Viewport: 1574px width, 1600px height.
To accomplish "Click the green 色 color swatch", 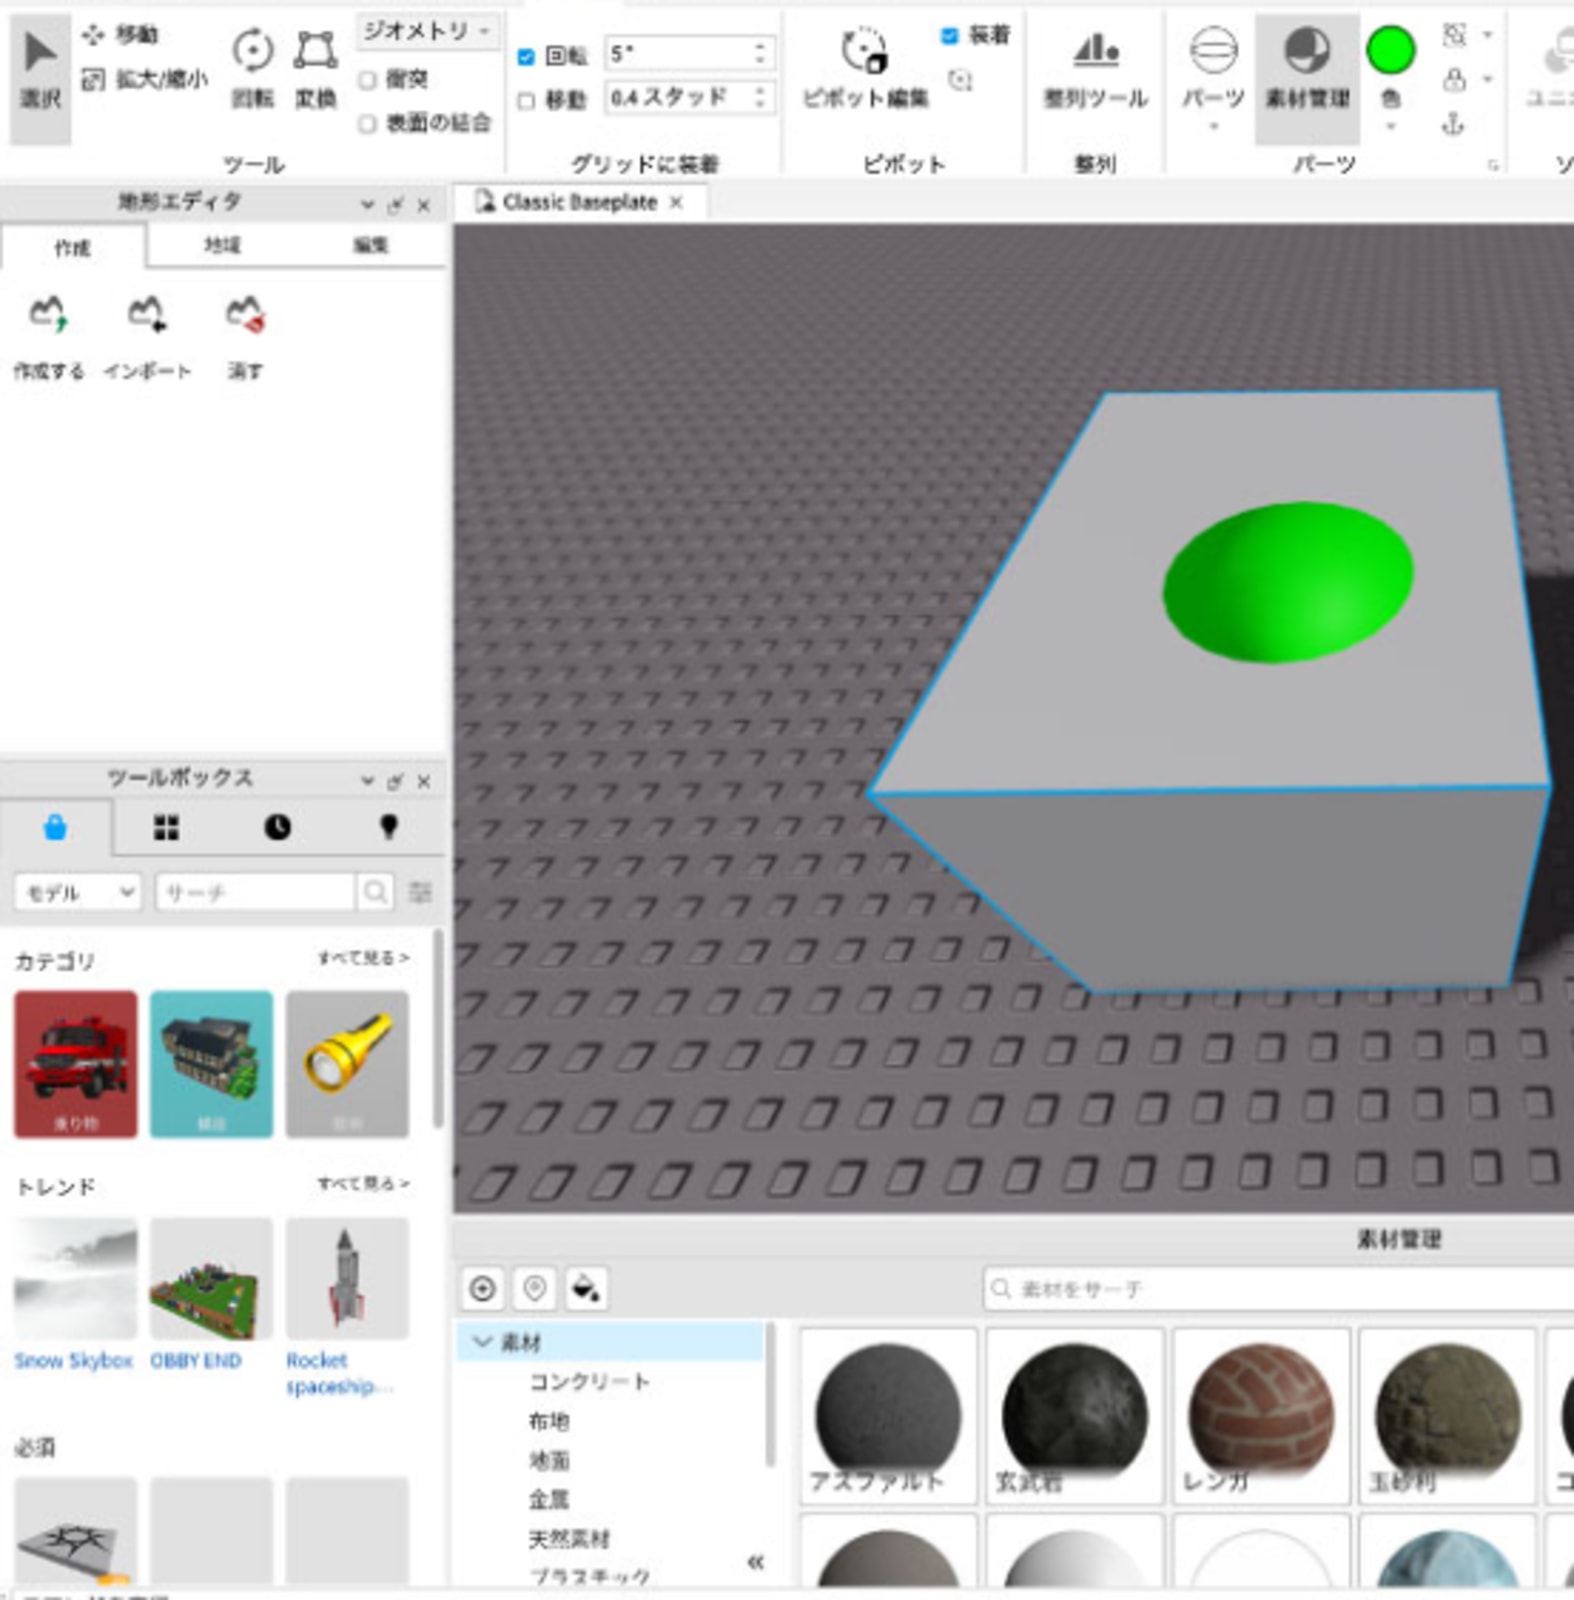I will coord(1390,51).
